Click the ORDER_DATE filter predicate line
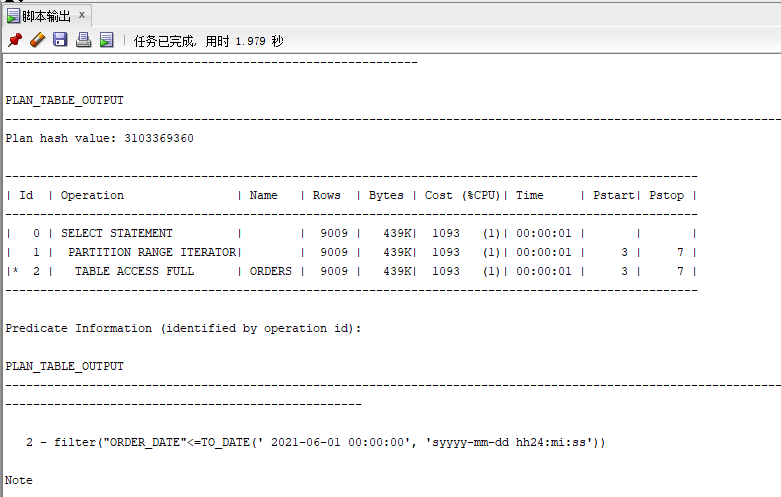 click(x=315, y=442)
